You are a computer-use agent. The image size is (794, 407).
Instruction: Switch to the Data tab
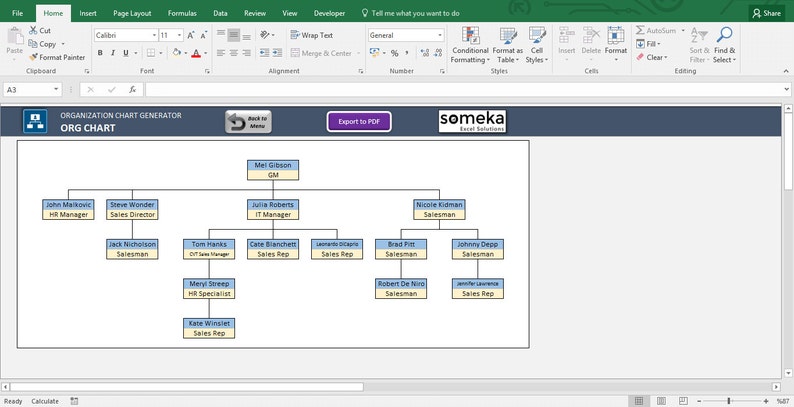pos(220,13)
